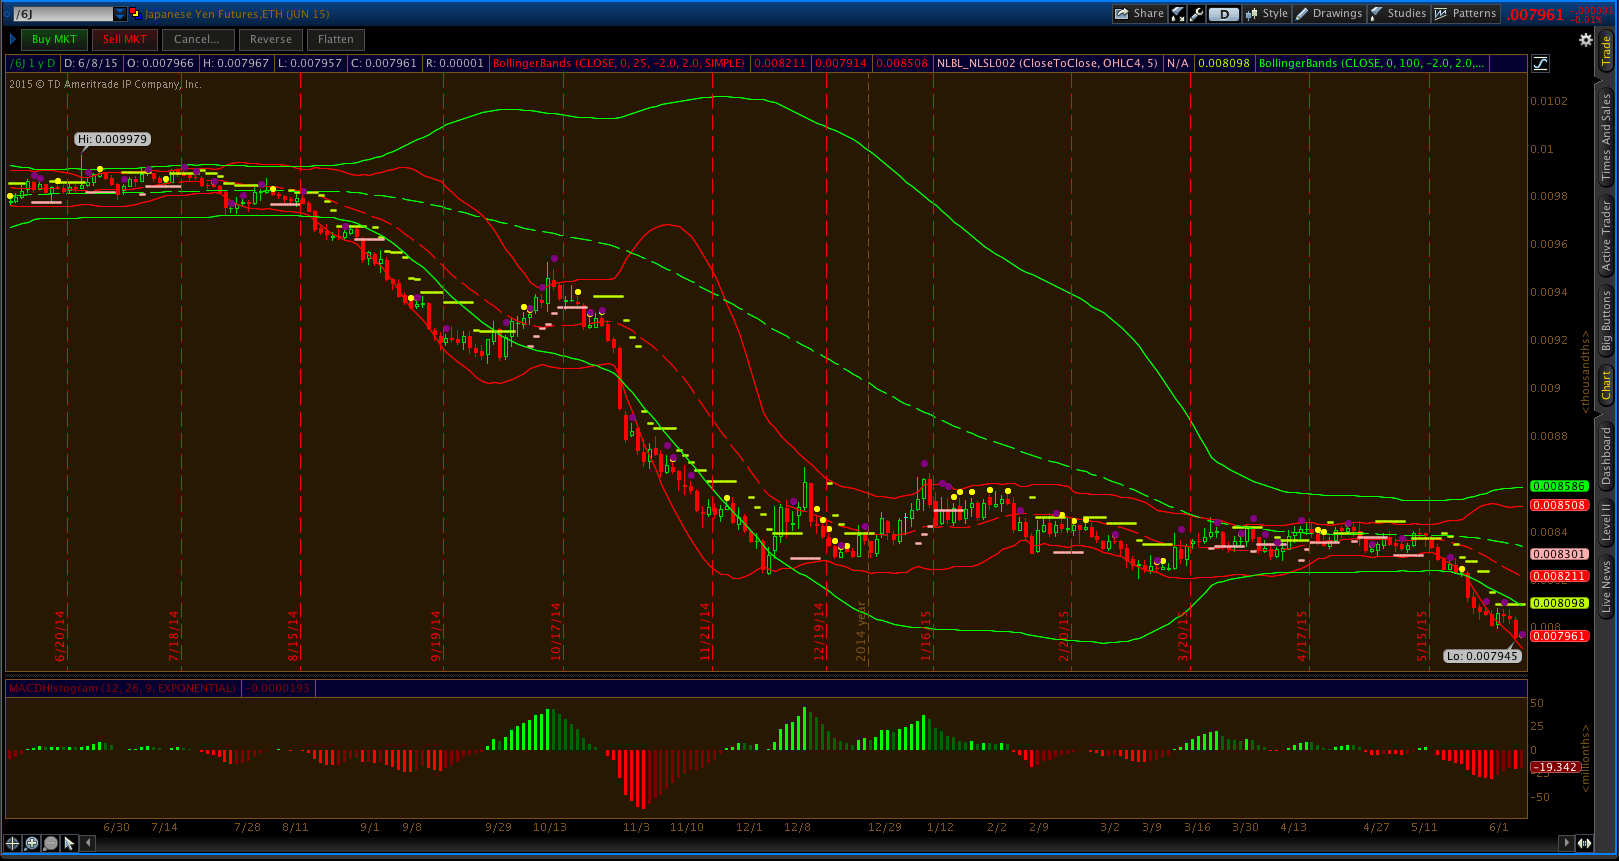Click the 2014 year vertical marker
This screenshot has height=861, width=1619.
(x=861, y=631)
